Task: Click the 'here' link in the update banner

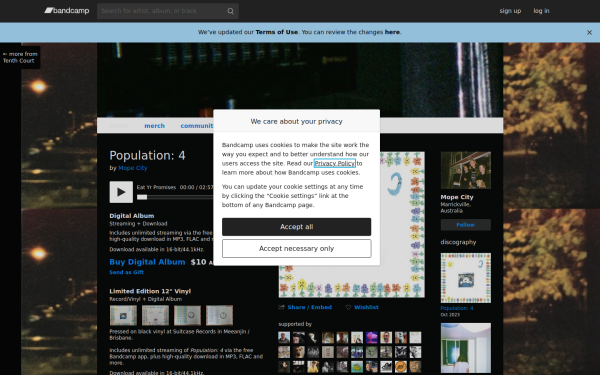Action: click(392, 32)
